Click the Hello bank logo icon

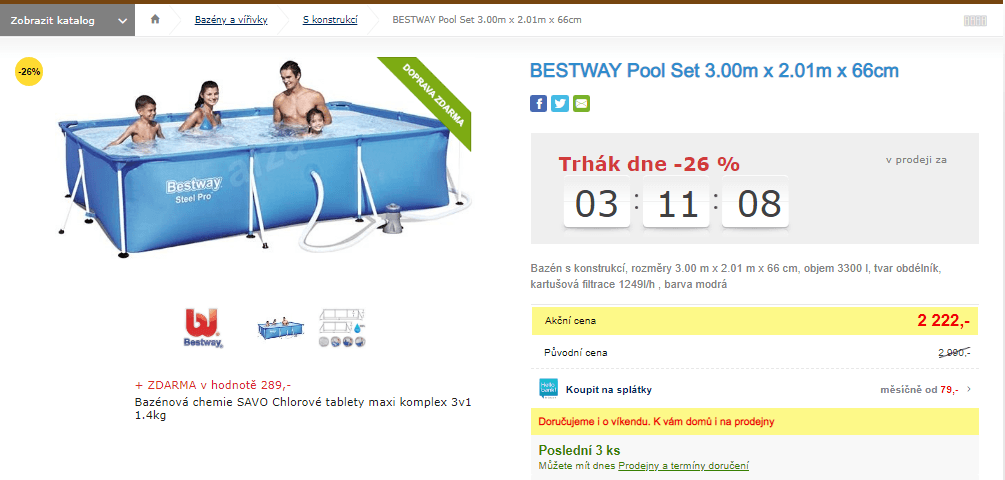coord(547,389)
